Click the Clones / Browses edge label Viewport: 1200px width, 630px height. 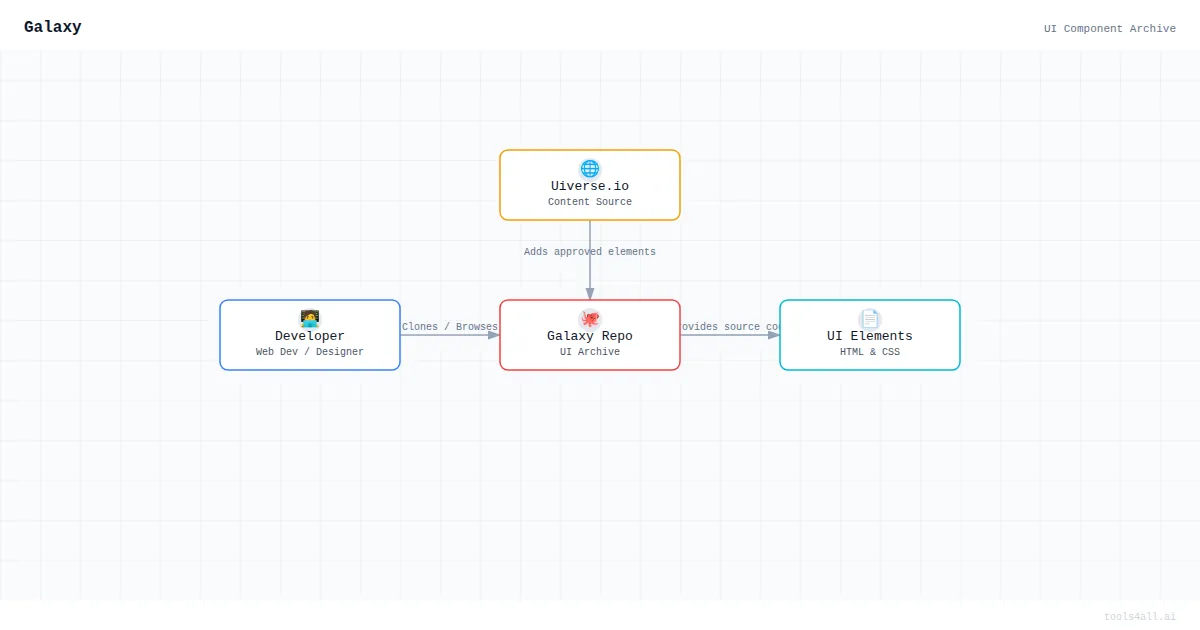click(450, 327)
